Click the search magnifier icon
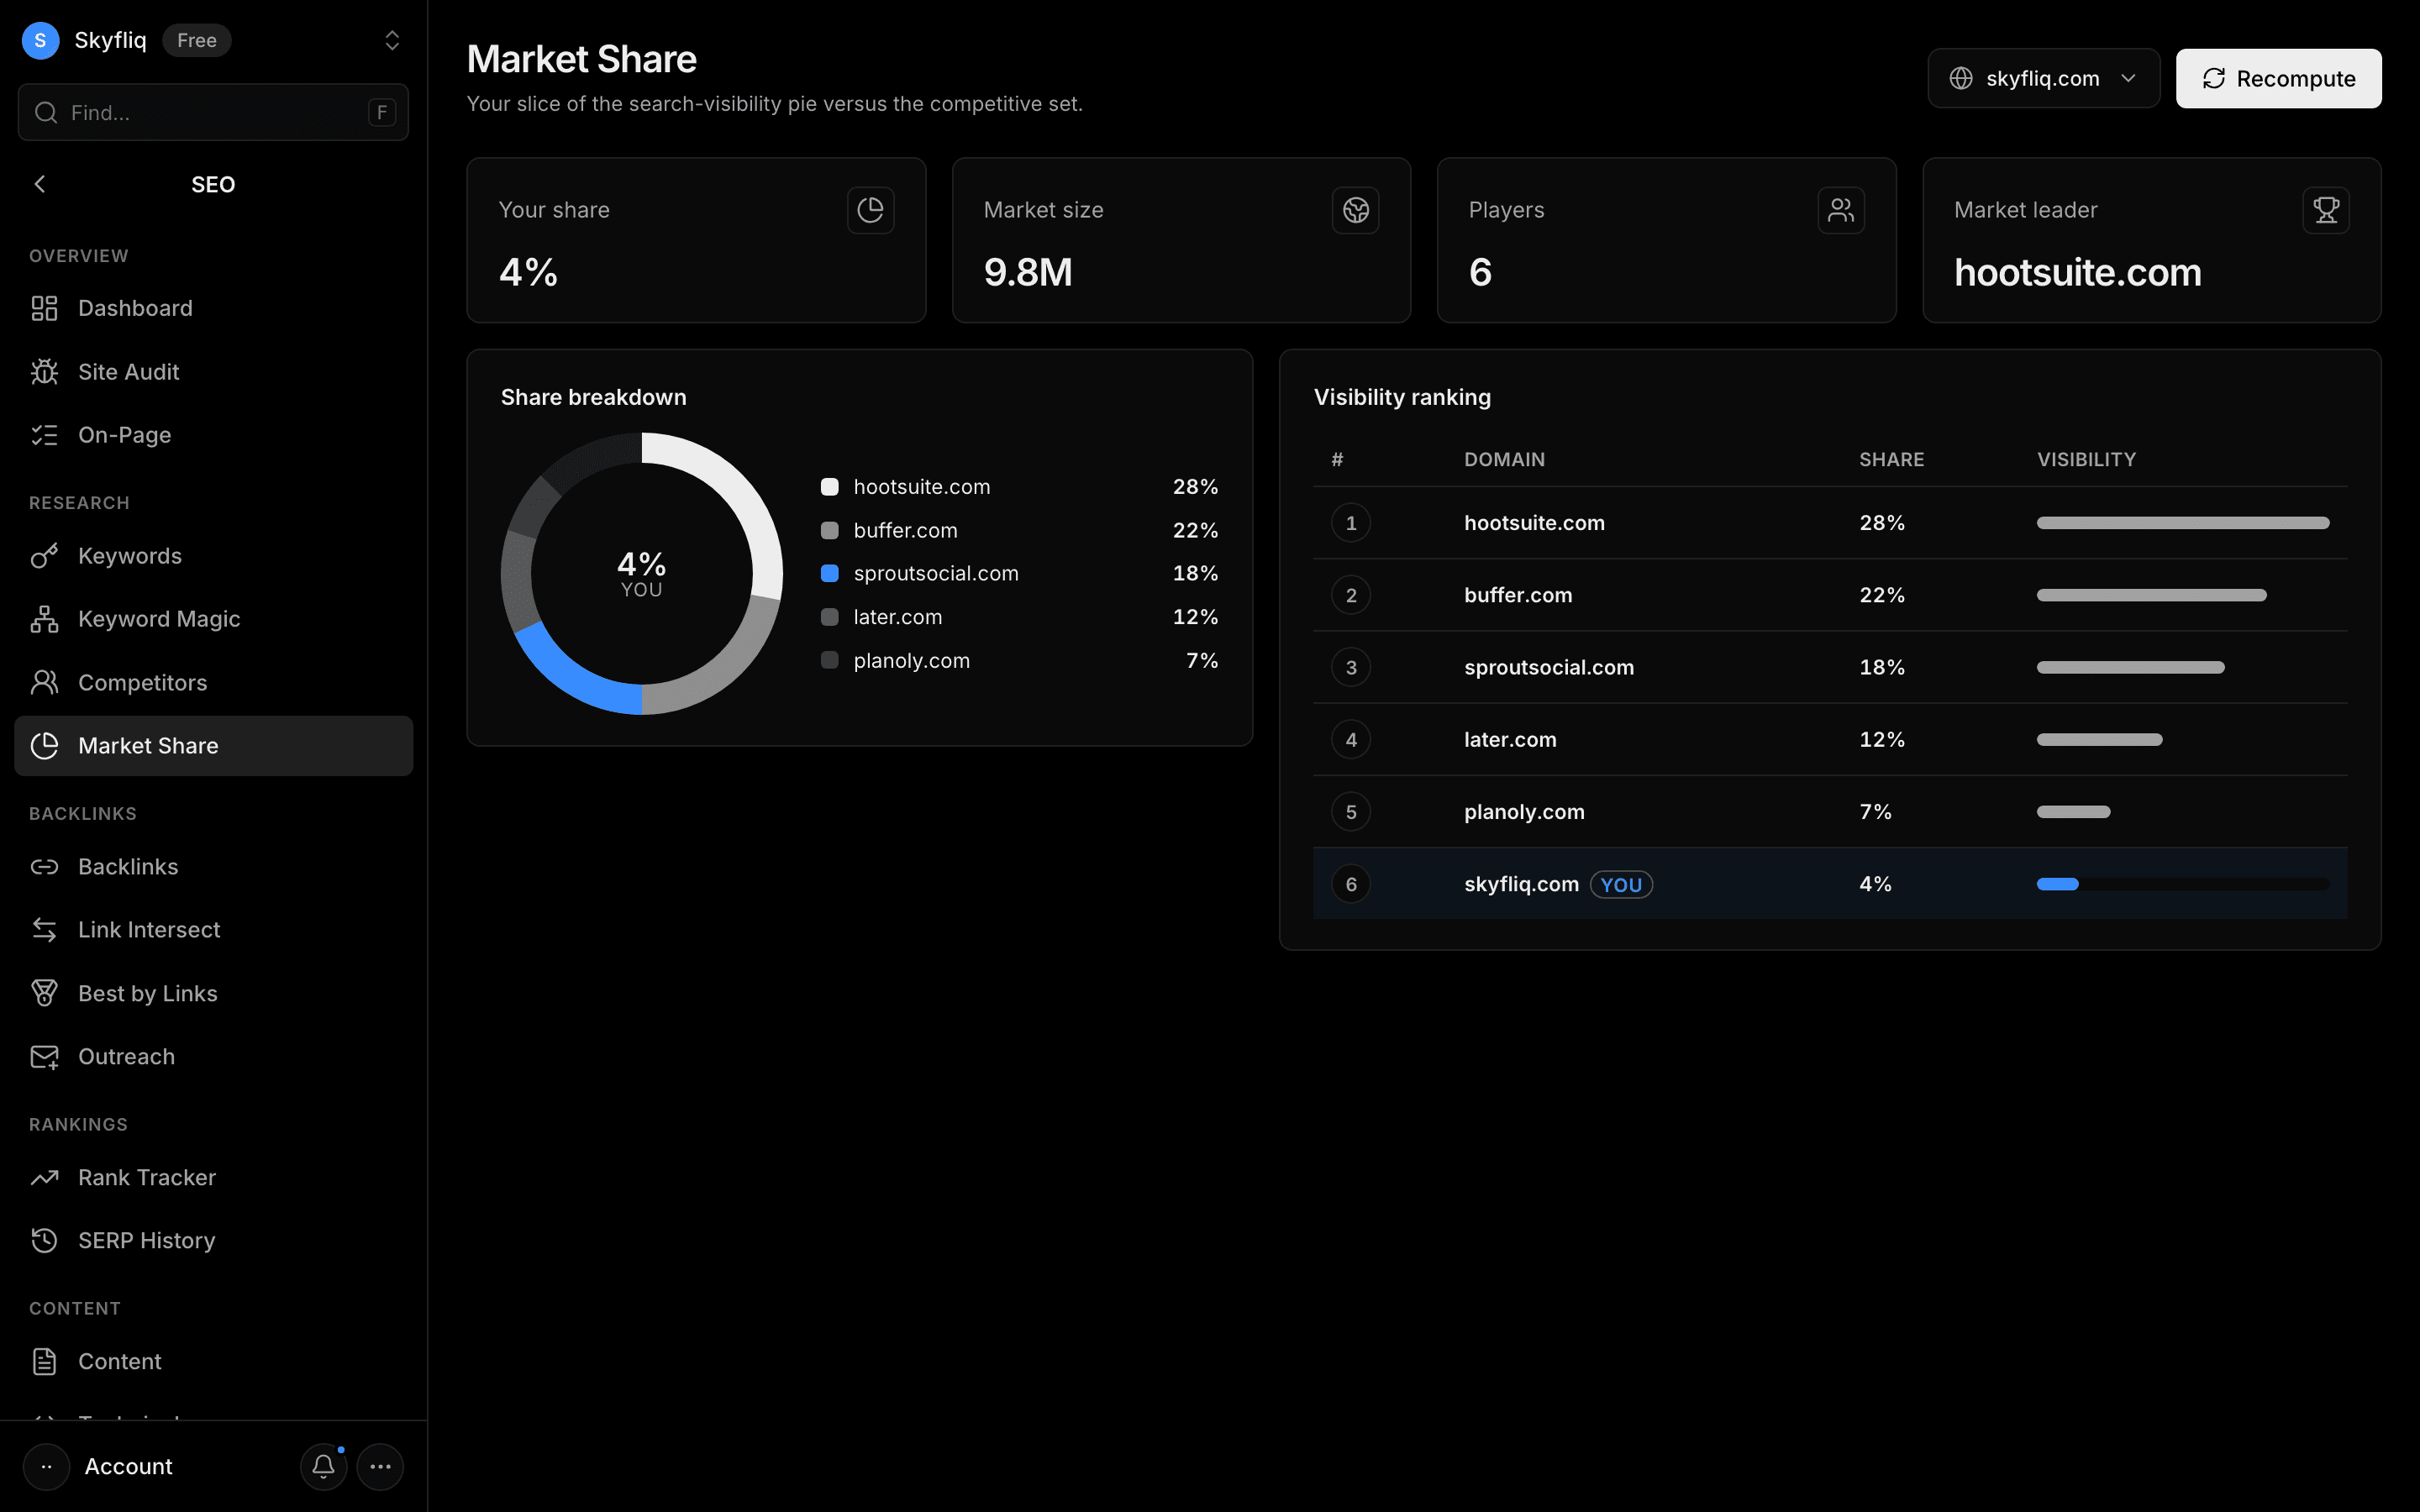The image size is (2420, 1512). point(46,112)
